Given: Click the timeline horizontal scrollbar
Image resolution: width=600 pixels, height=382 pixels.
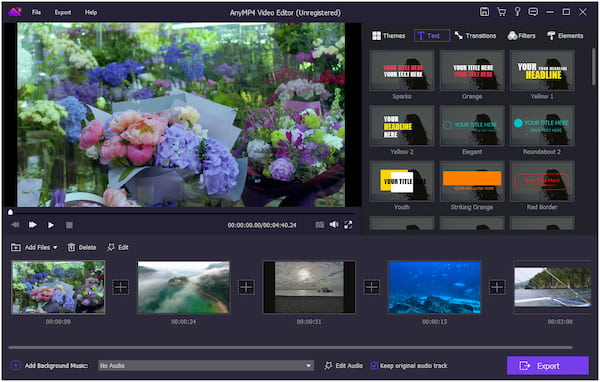Looking at the screenshot, I should [290, 348].
